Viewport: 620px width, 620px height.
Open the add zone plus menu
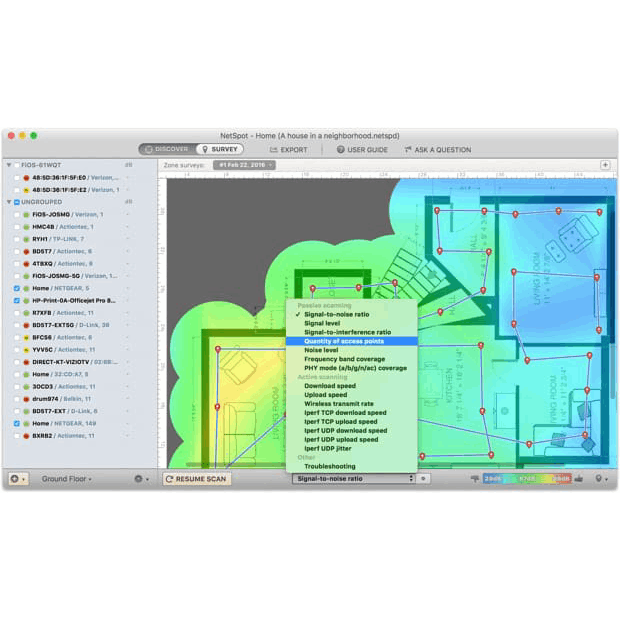point(18,479)
